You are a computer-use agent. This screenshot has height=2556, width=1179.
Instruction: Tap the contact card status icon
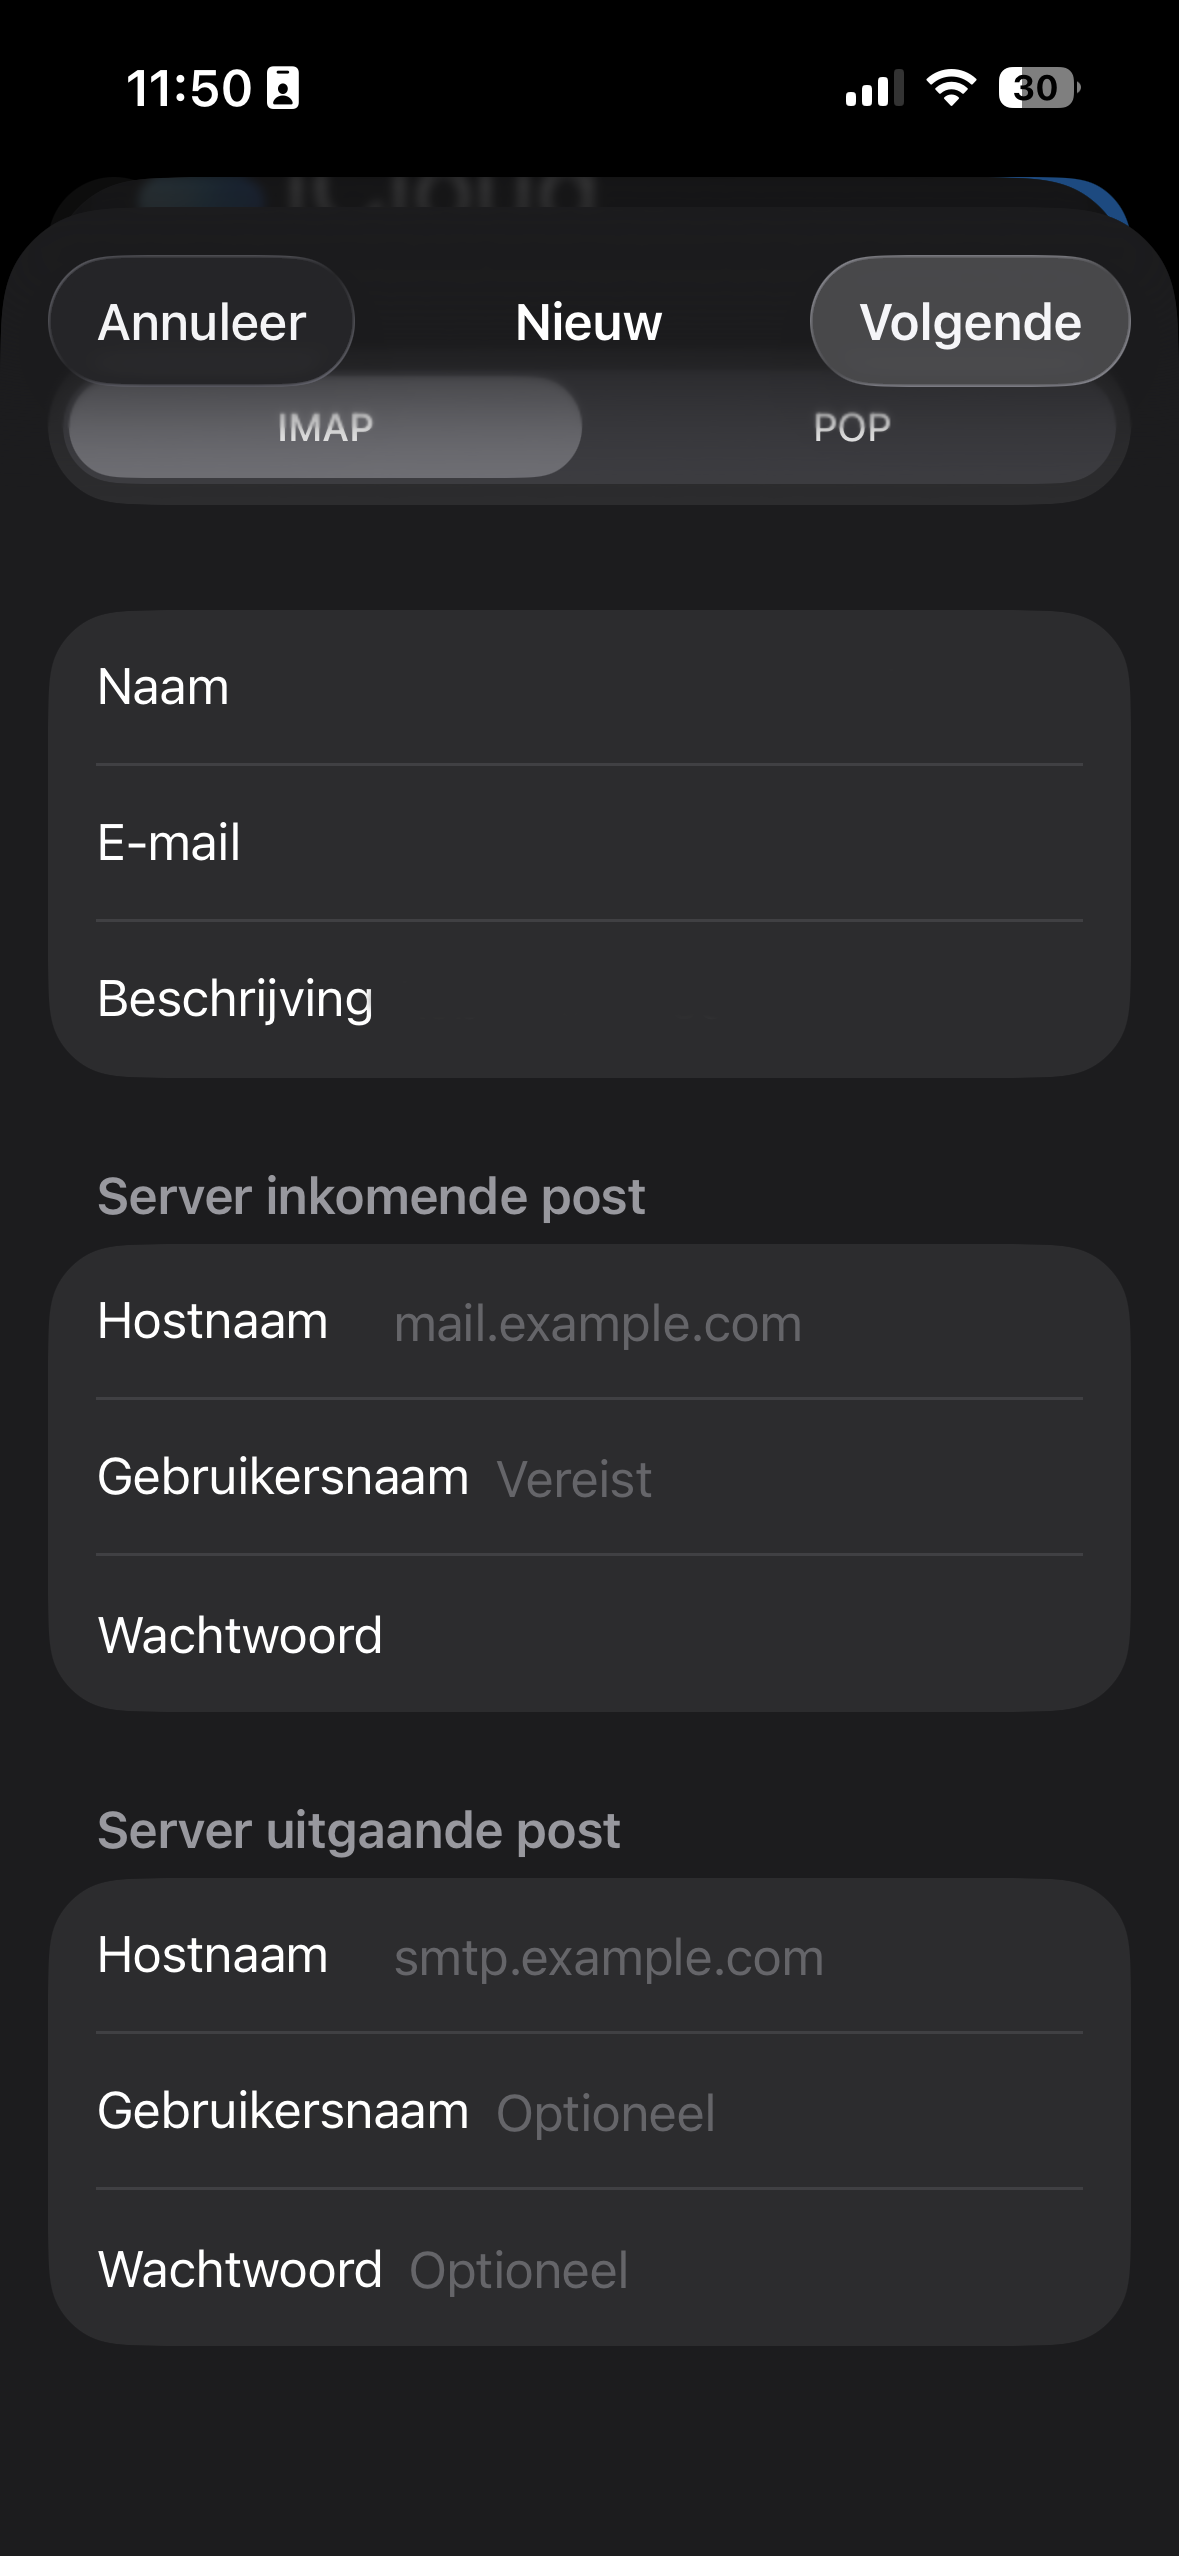click(283, 88)
